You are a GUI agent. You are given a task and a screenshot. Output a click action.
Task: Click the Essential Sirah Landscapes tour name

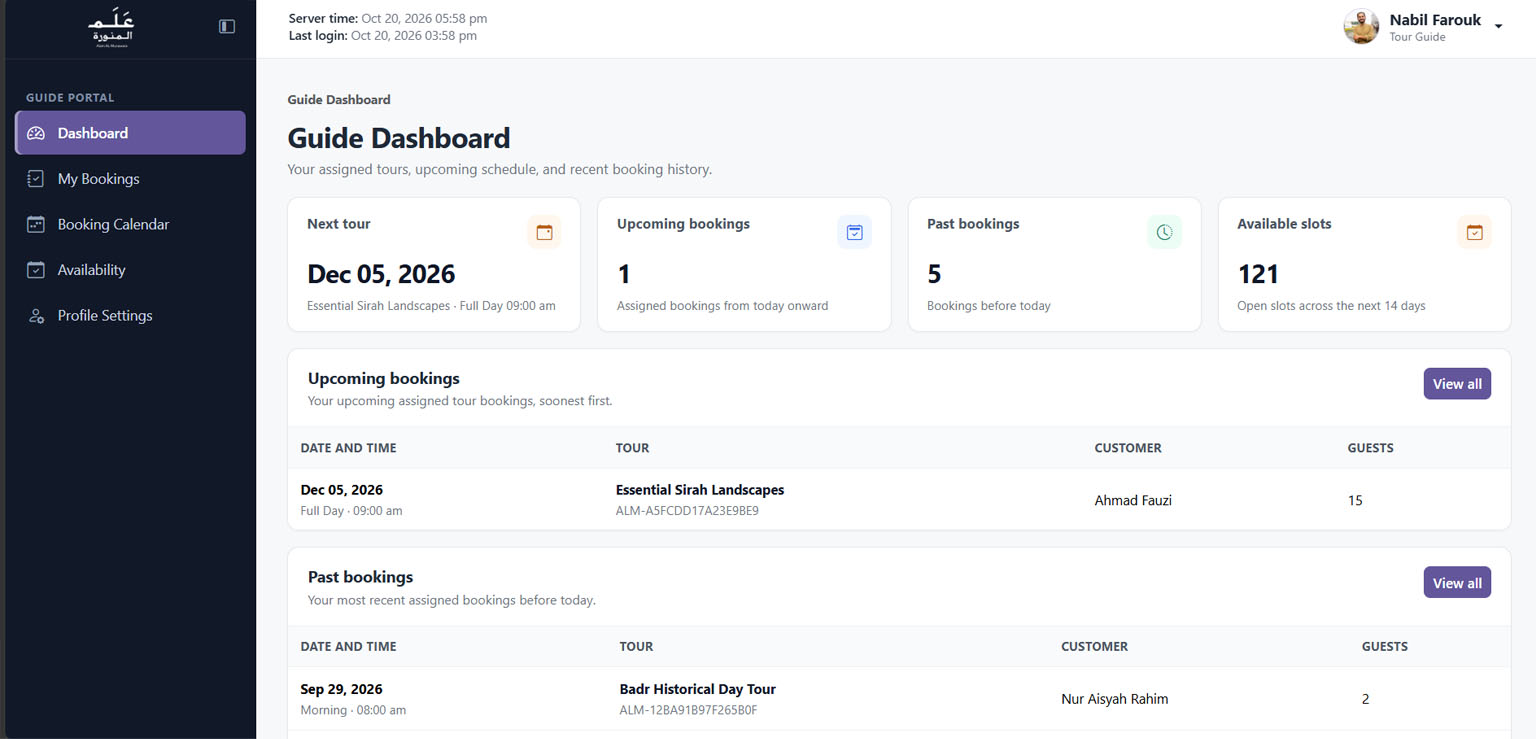700,490
